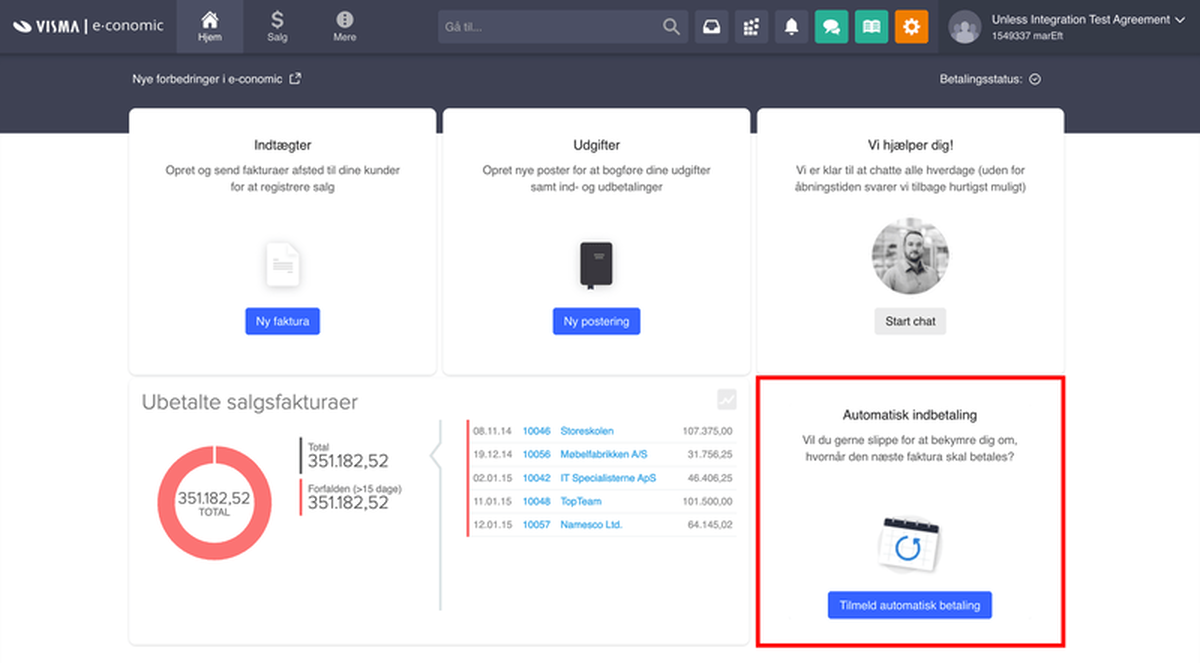Open the apps grid icon

752,27
